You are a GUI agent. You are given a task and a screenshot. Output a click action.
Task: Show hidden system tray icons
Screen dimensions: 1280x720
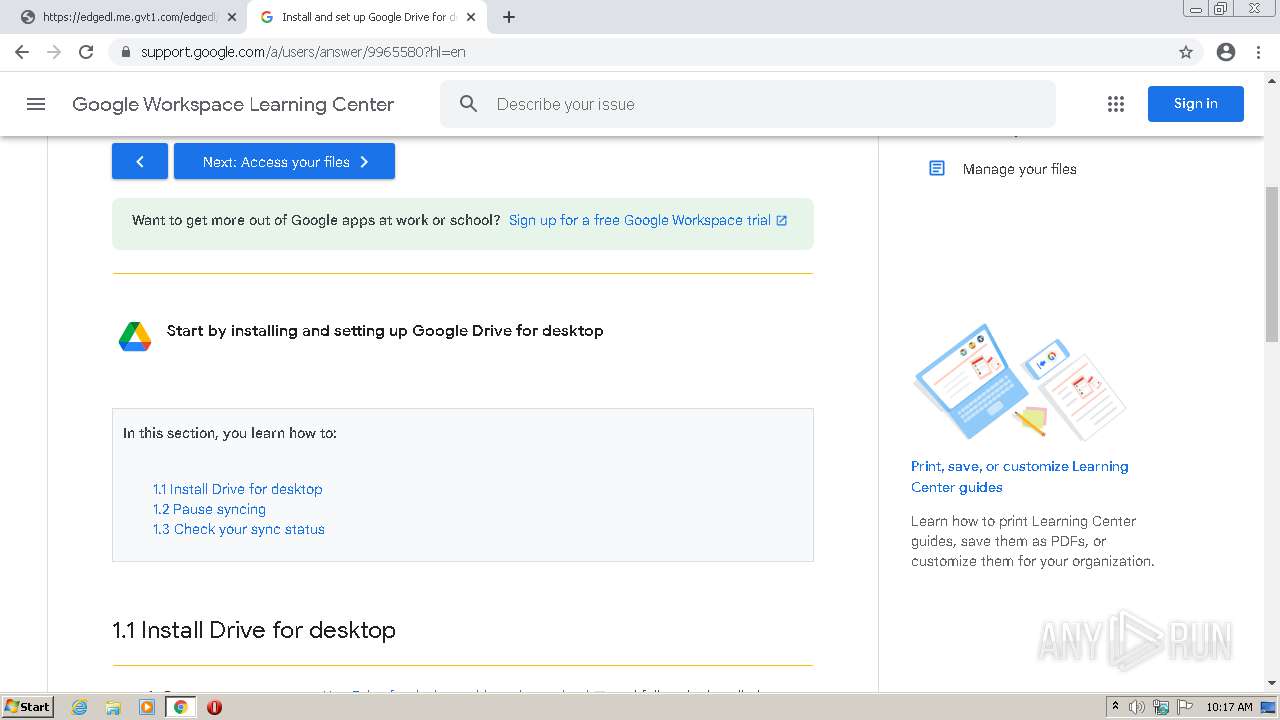tap(1115, 707)
